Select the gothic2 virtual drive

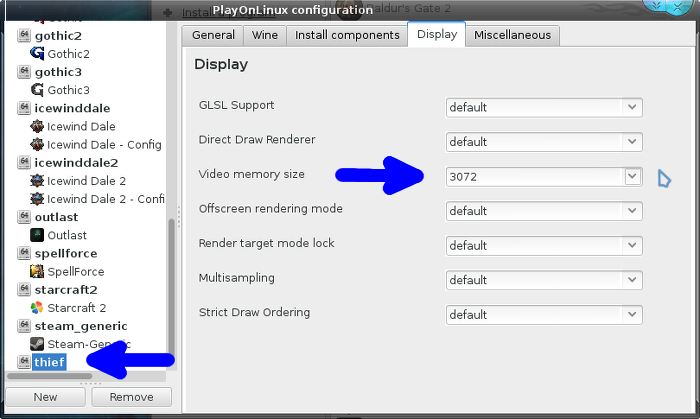58,35
